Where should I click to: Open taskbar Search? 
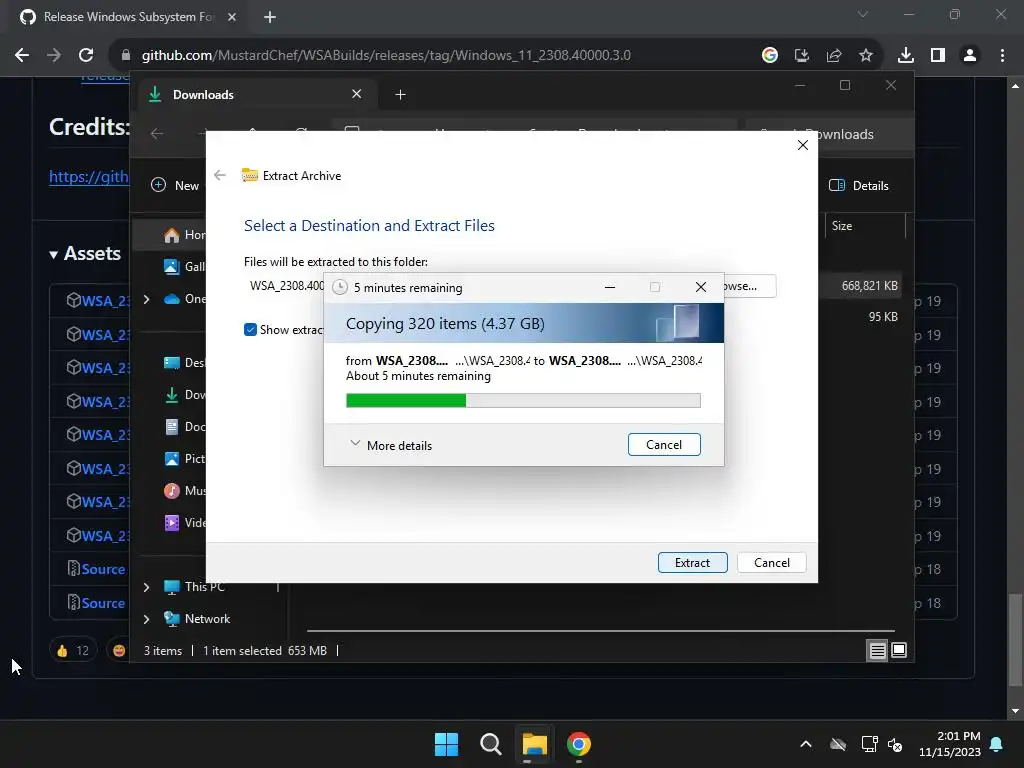[x=490, y=744]
